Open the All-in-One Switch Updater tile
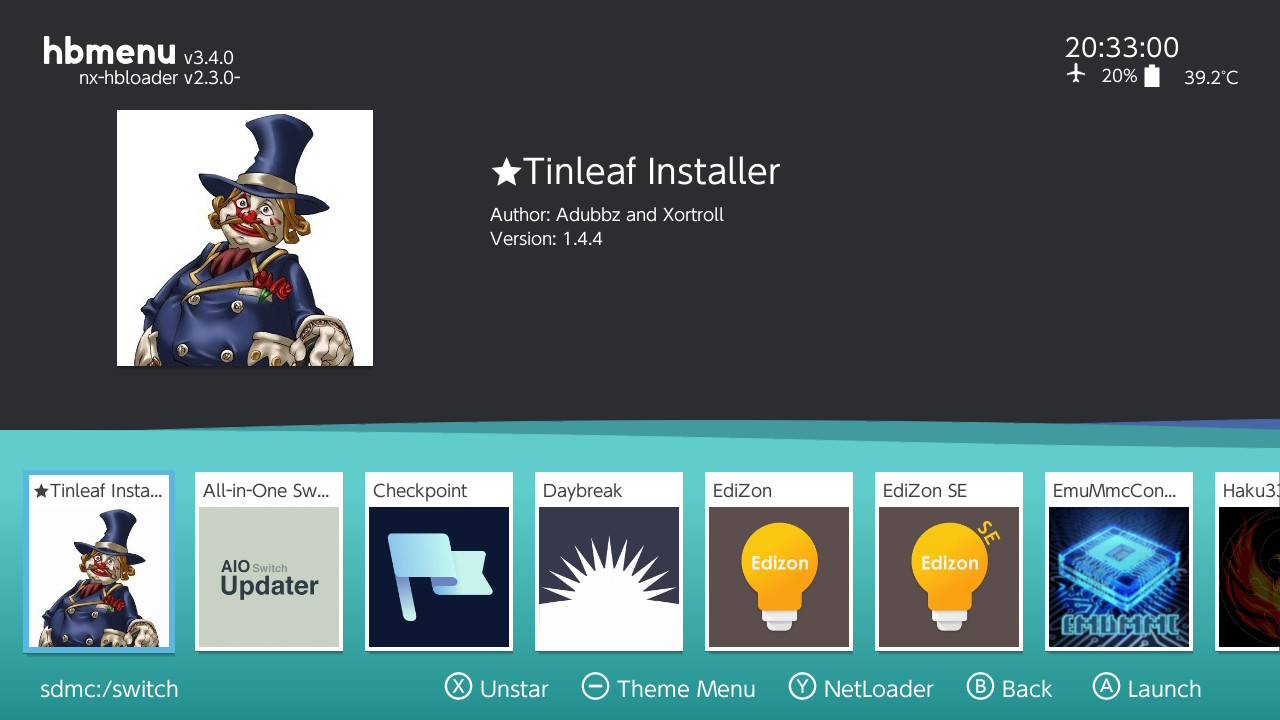This screenshot has width=1280, height=720. 269,562
